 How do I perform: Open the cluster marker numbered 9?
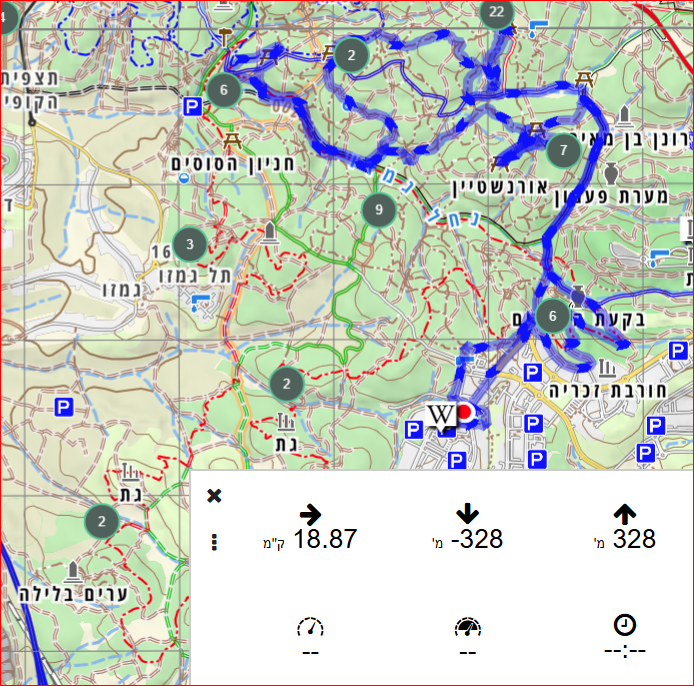coord(376,209)
